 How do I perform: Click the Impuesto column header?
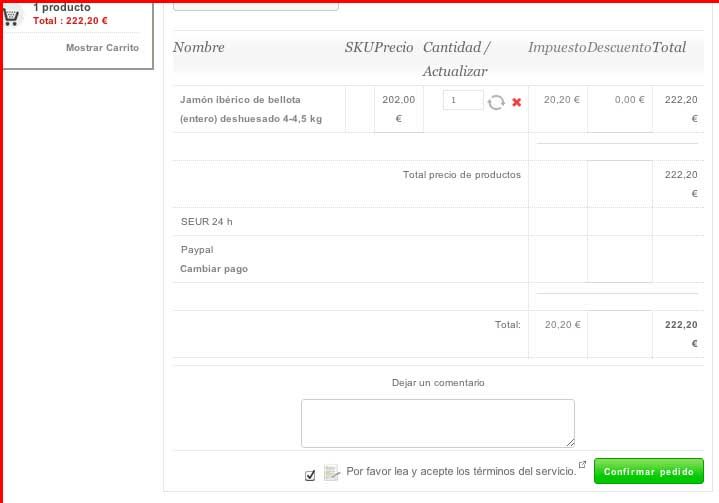click(x=557, y=47)
